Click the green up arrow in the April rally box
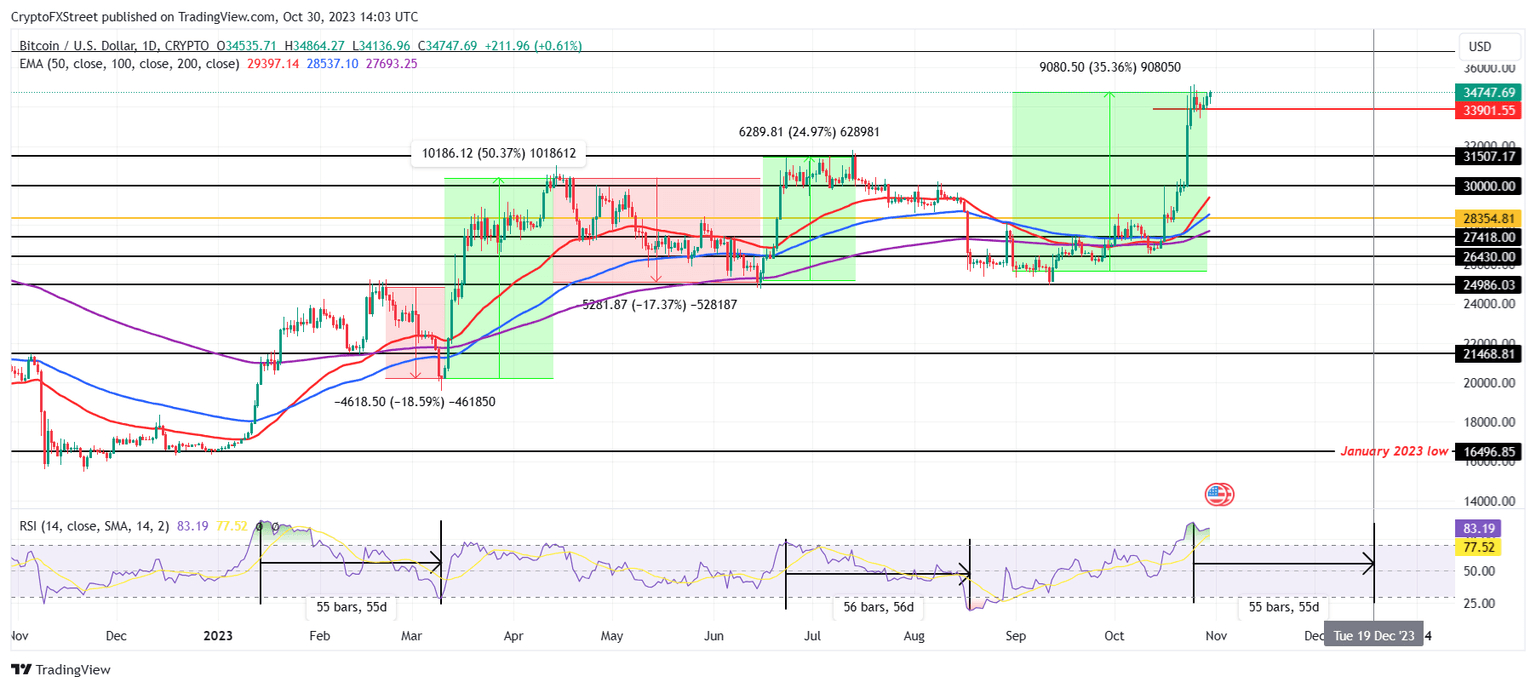 (497, 182)
